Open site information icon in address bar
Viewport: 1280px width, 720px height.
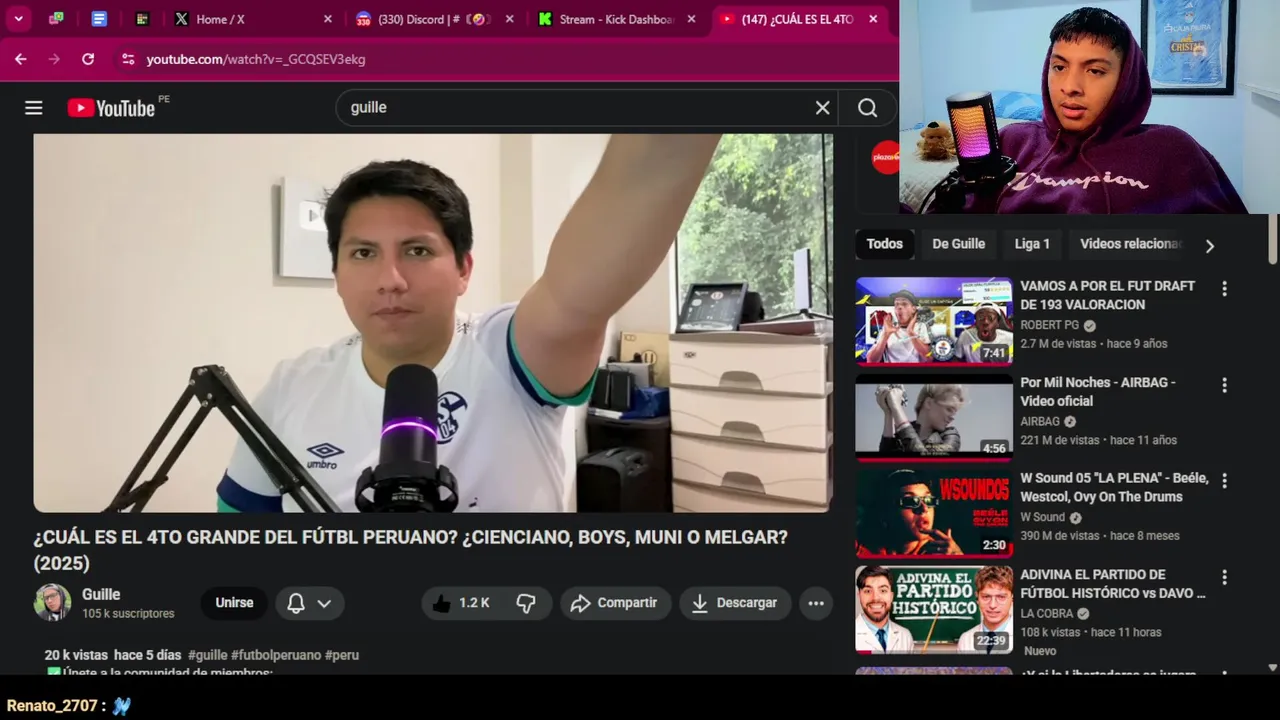(128, 59)
